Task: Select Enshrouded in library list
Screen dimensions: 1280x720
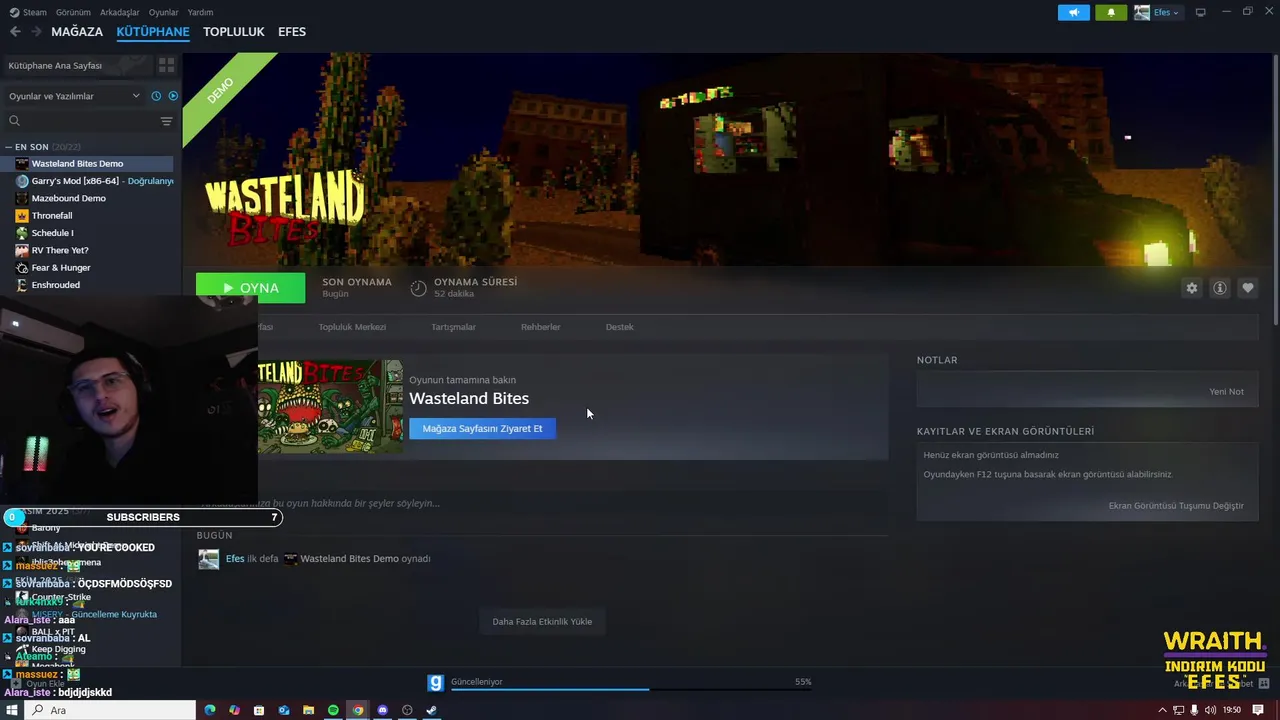Action: click(88, 285)
